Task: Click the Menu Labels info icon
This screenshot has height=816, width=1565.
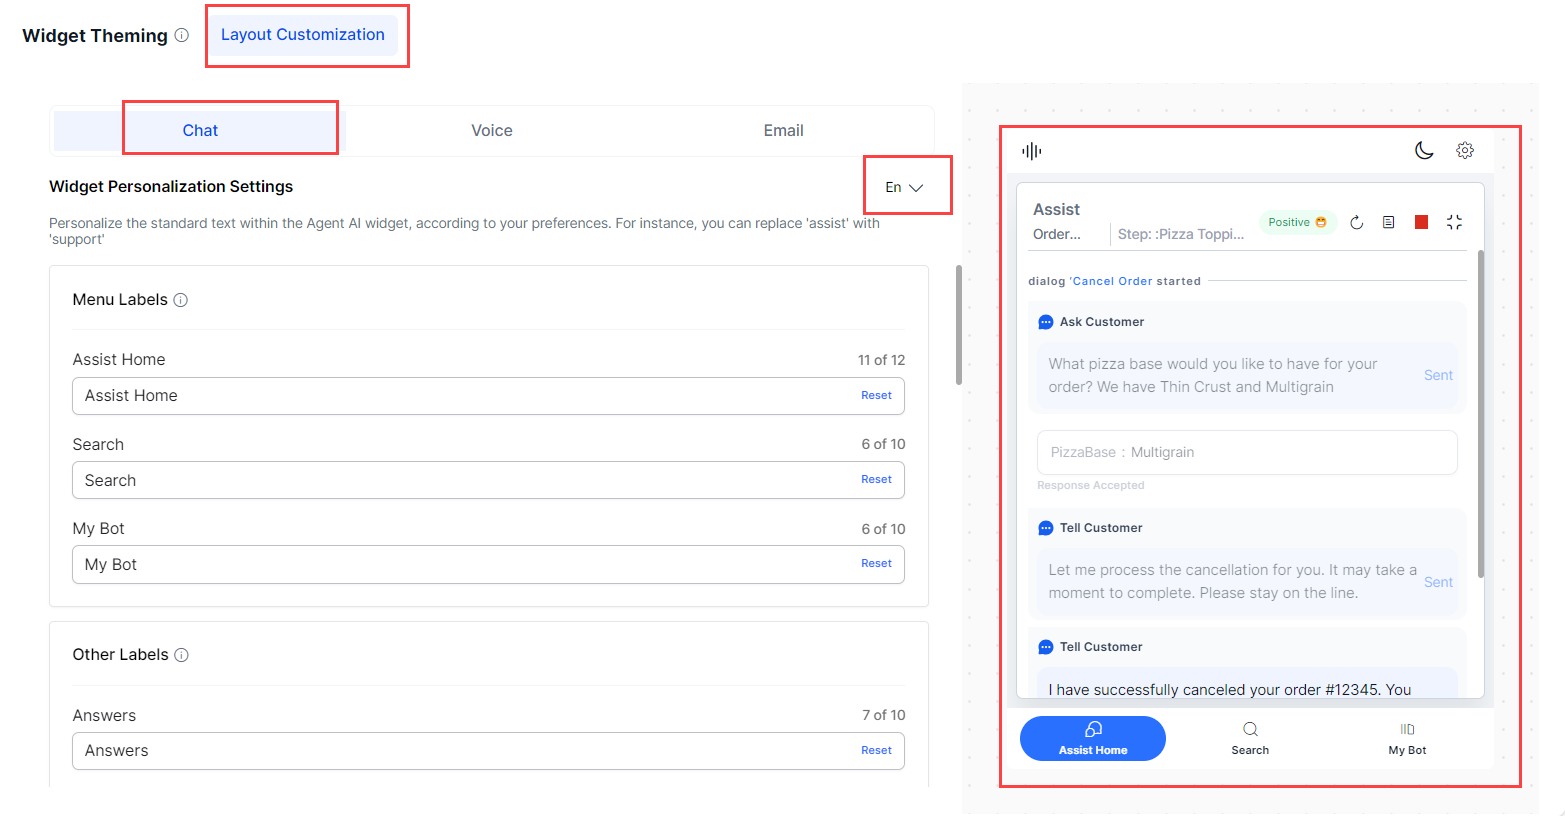Action: pos(181,300)
